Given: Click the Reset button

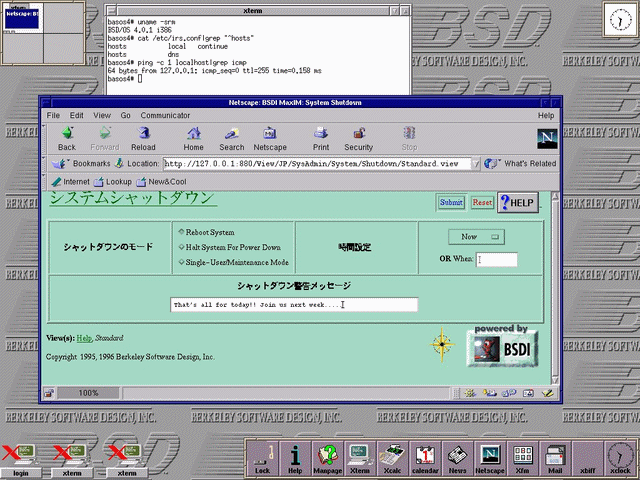Looking at the screenshot, I should point(482,202).
